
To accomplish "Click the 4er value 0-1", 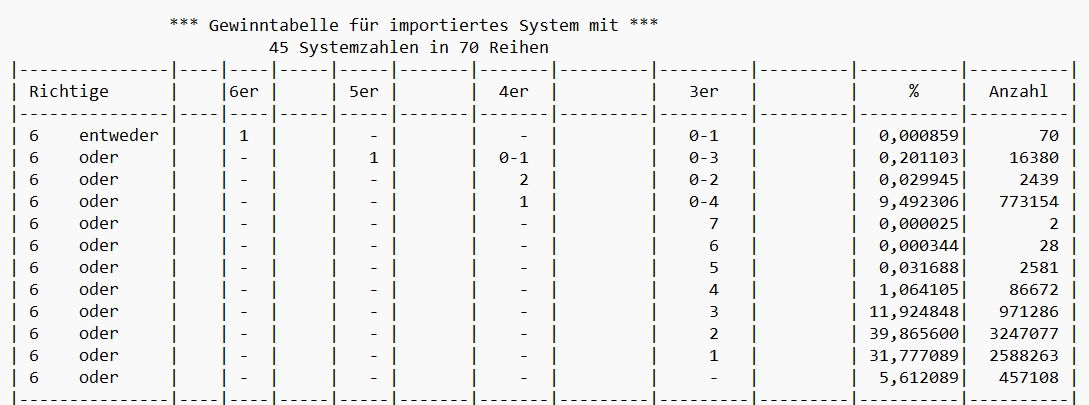I will 513,158.
